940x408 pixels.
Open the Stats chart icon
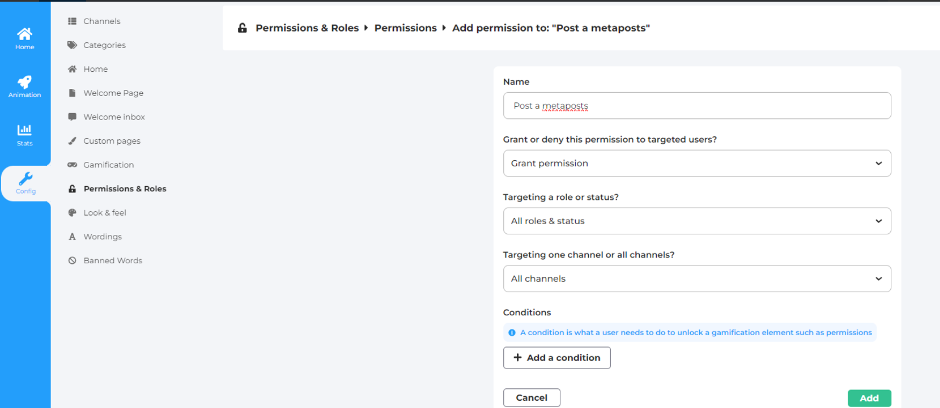coord(25,130)
